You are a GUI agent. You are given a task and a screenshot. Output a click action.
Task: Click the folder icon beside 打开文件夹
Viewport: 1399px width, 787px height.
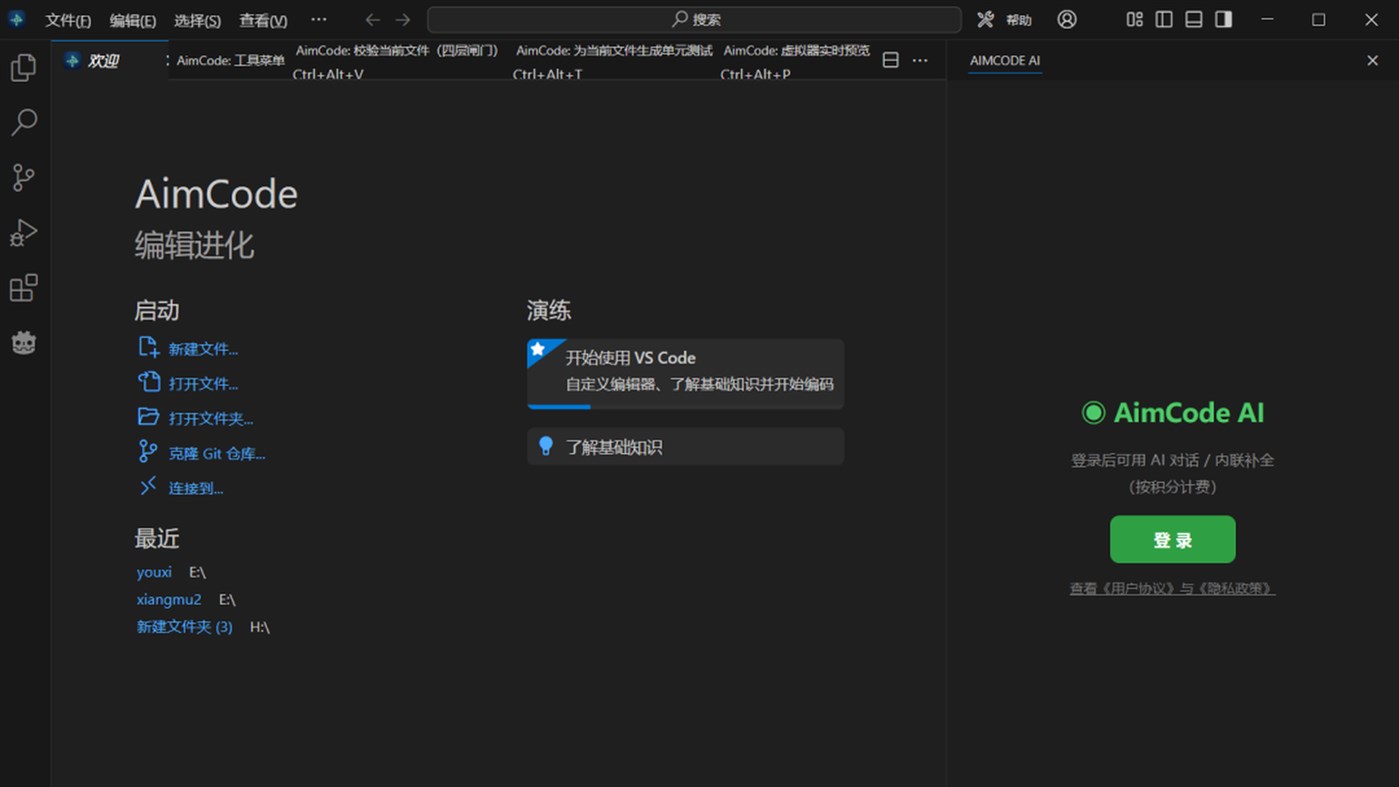[148, 417]
